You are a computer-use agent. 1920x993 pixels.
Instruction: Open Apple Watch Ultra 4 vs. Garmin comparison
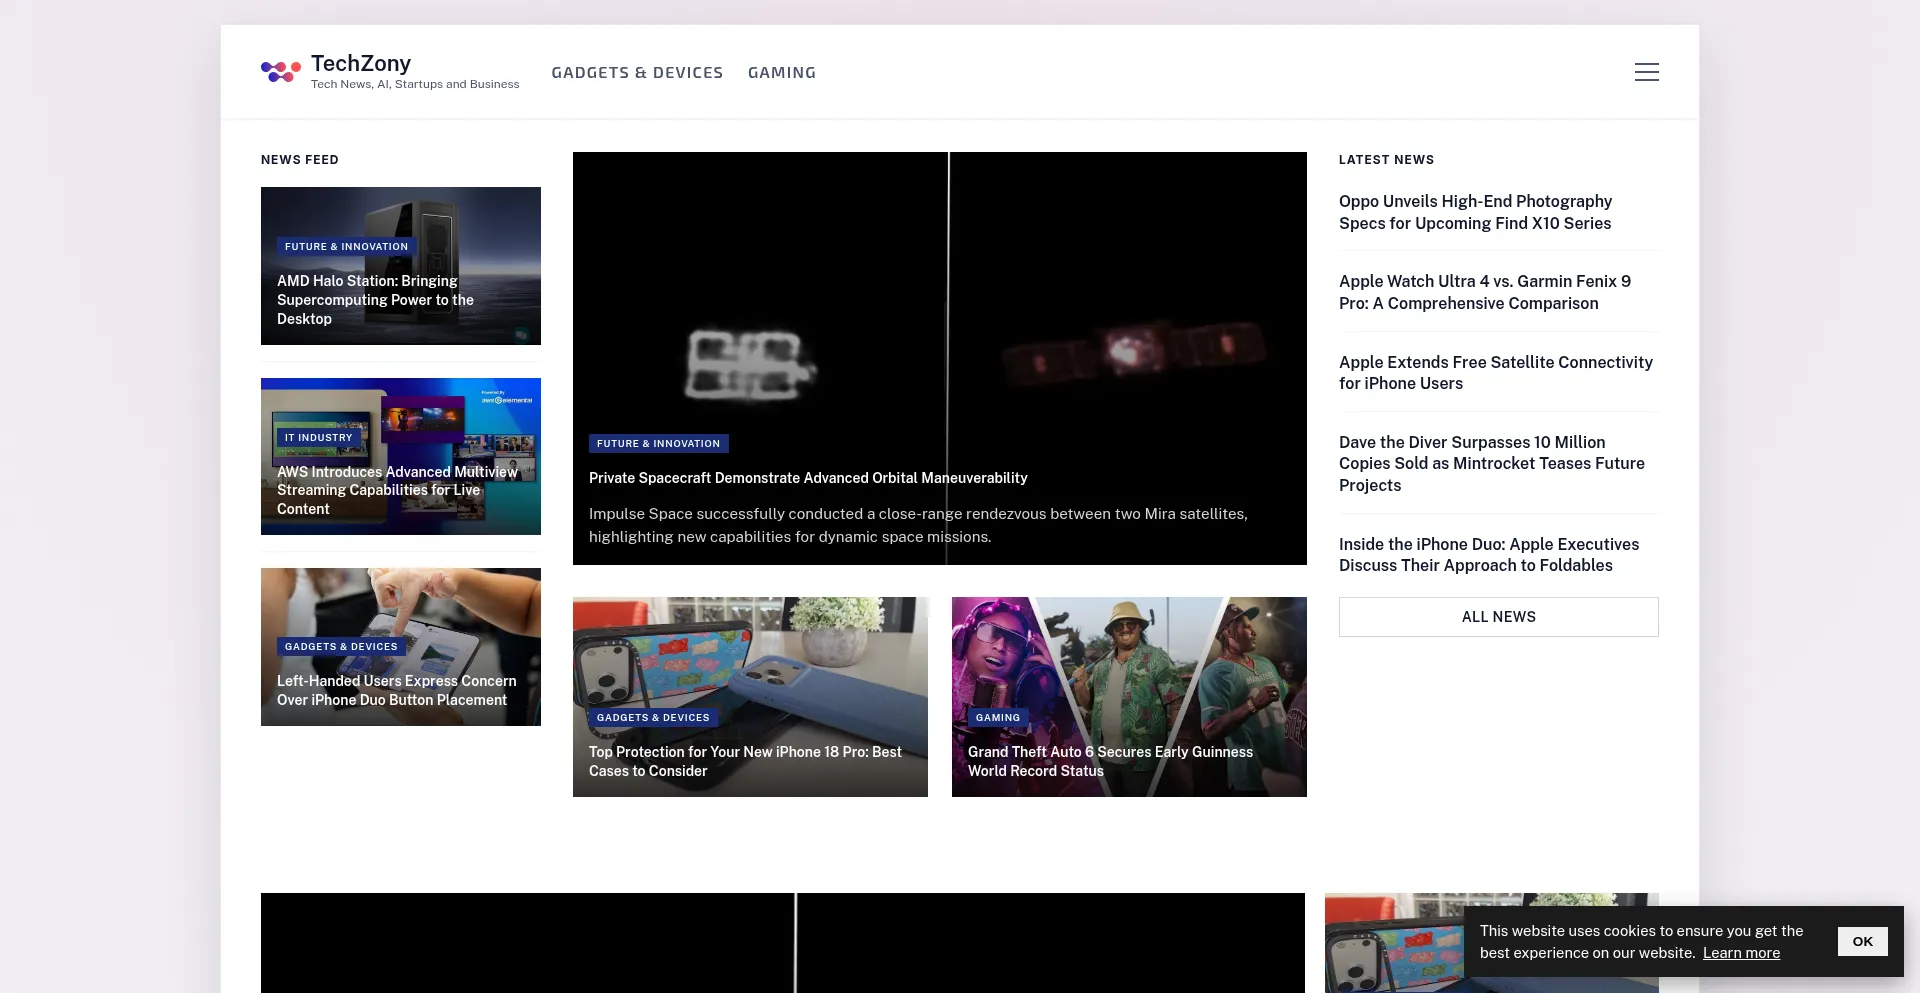tap(1485, 292)
